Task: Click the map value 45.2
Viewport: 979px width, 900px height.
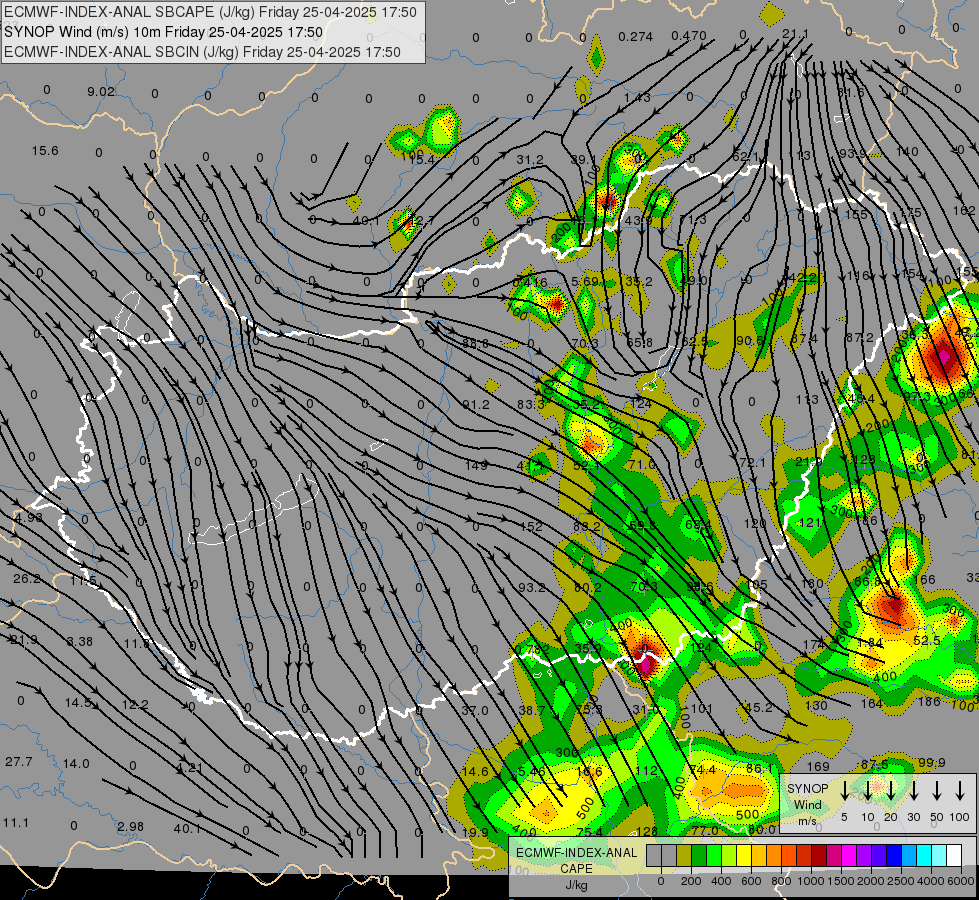Action: 759,708
